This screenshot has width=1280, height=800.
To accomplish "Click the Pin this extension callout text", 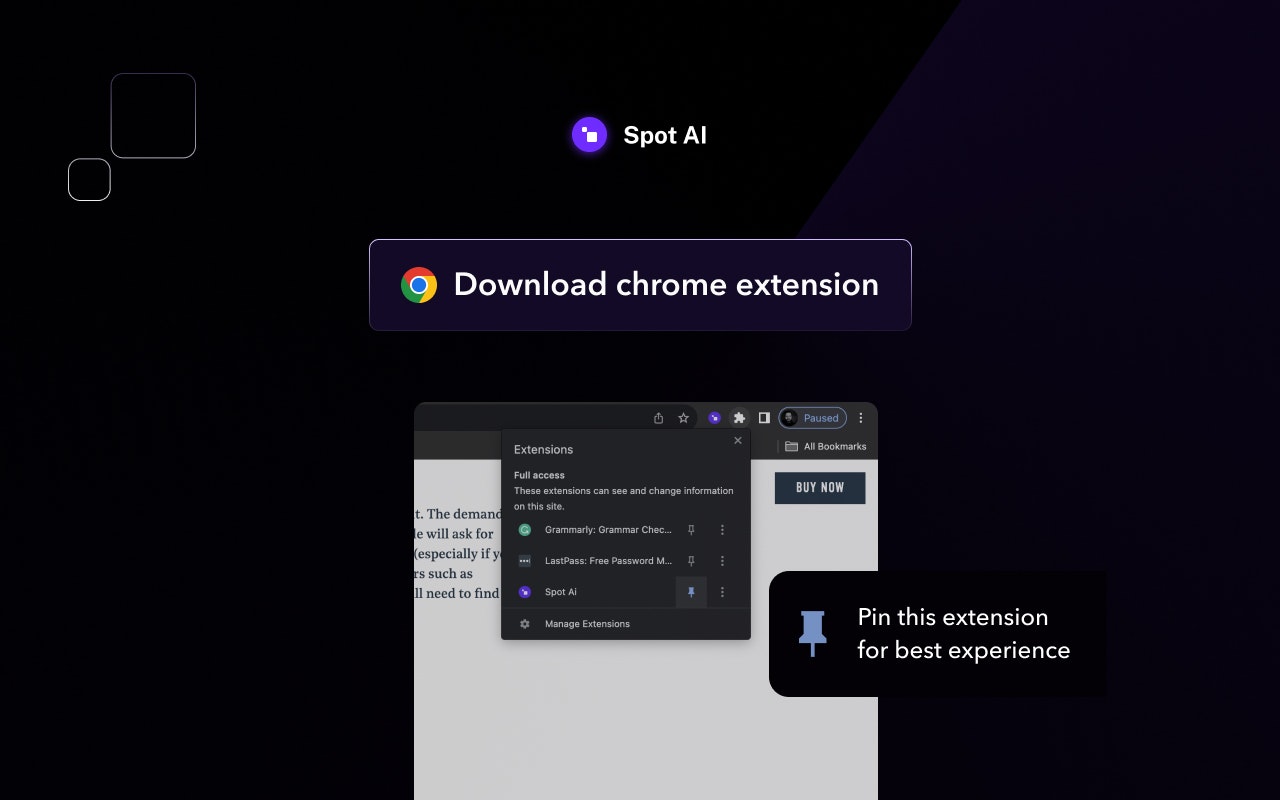I will pos(964,634).
